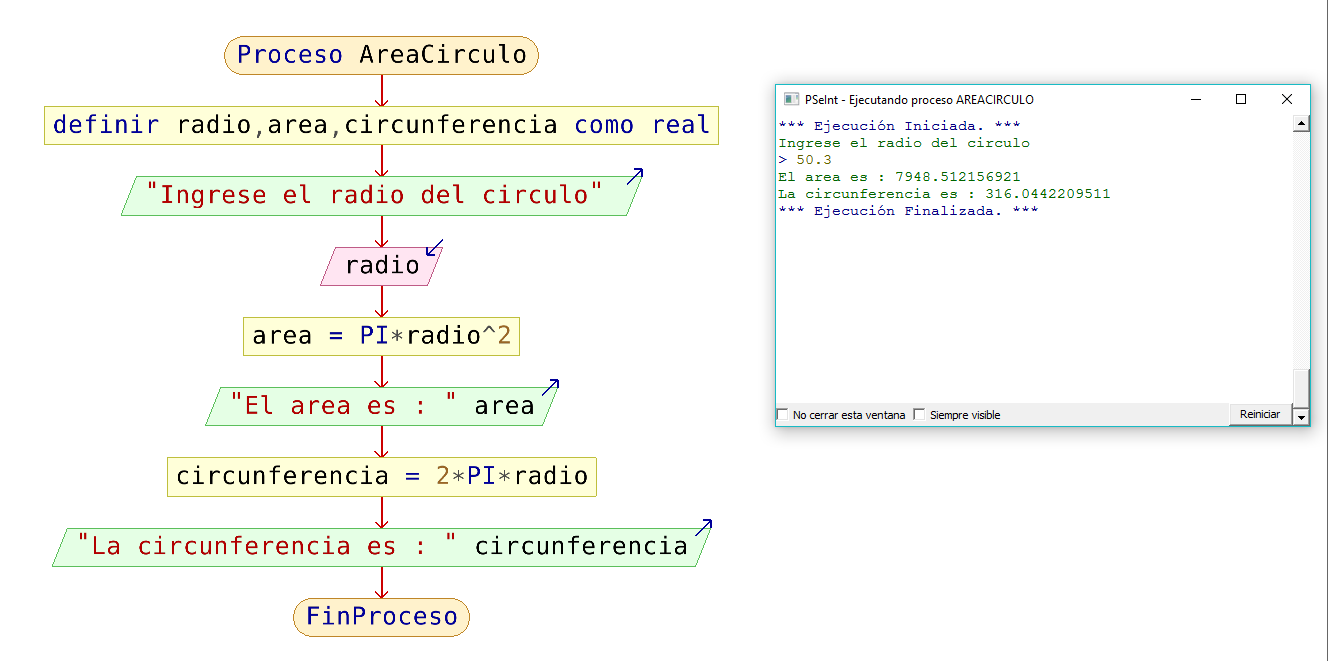
Task: Click the scrollbar down arrow in the console
Action: [1301, 417]
